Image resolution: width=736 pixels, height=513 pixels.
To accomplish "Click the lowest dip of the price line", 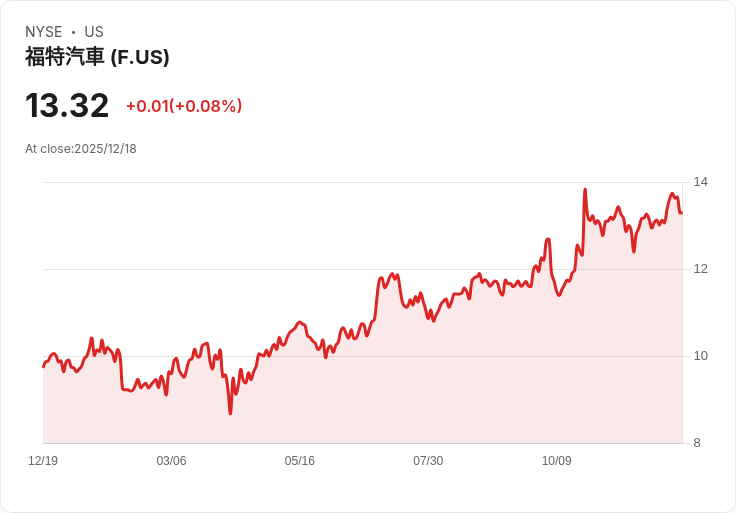I will 230,412.
